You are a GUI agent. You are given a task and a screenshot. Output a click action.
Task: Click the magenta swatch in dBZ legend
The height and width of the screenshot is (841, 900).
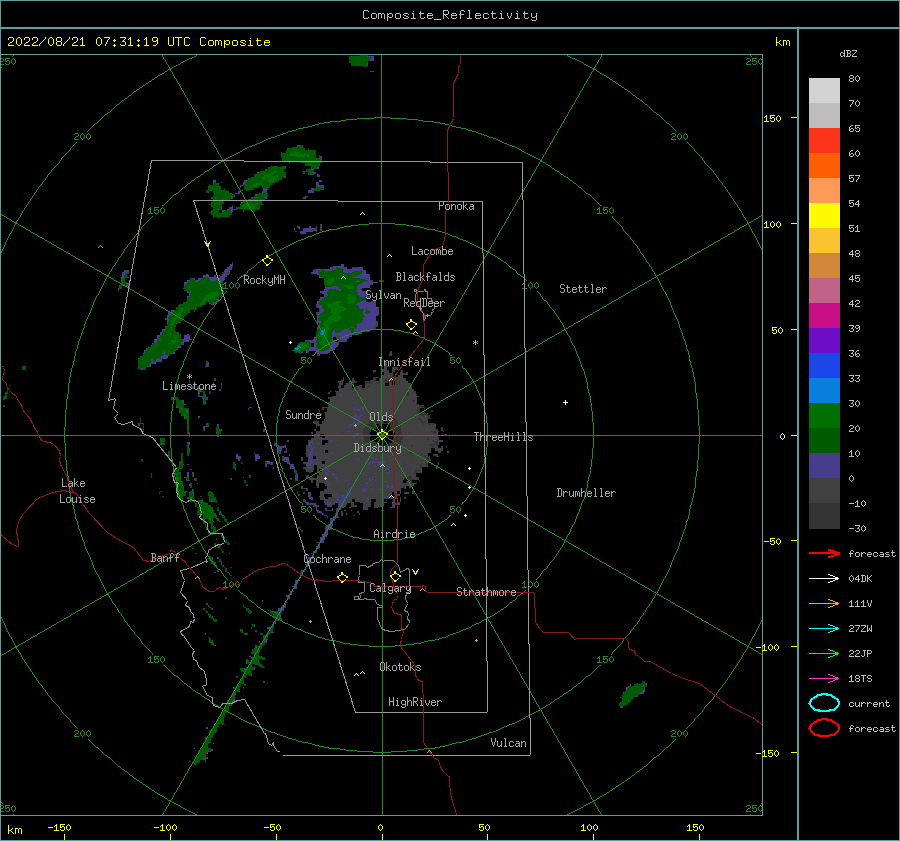coord(824,315)
